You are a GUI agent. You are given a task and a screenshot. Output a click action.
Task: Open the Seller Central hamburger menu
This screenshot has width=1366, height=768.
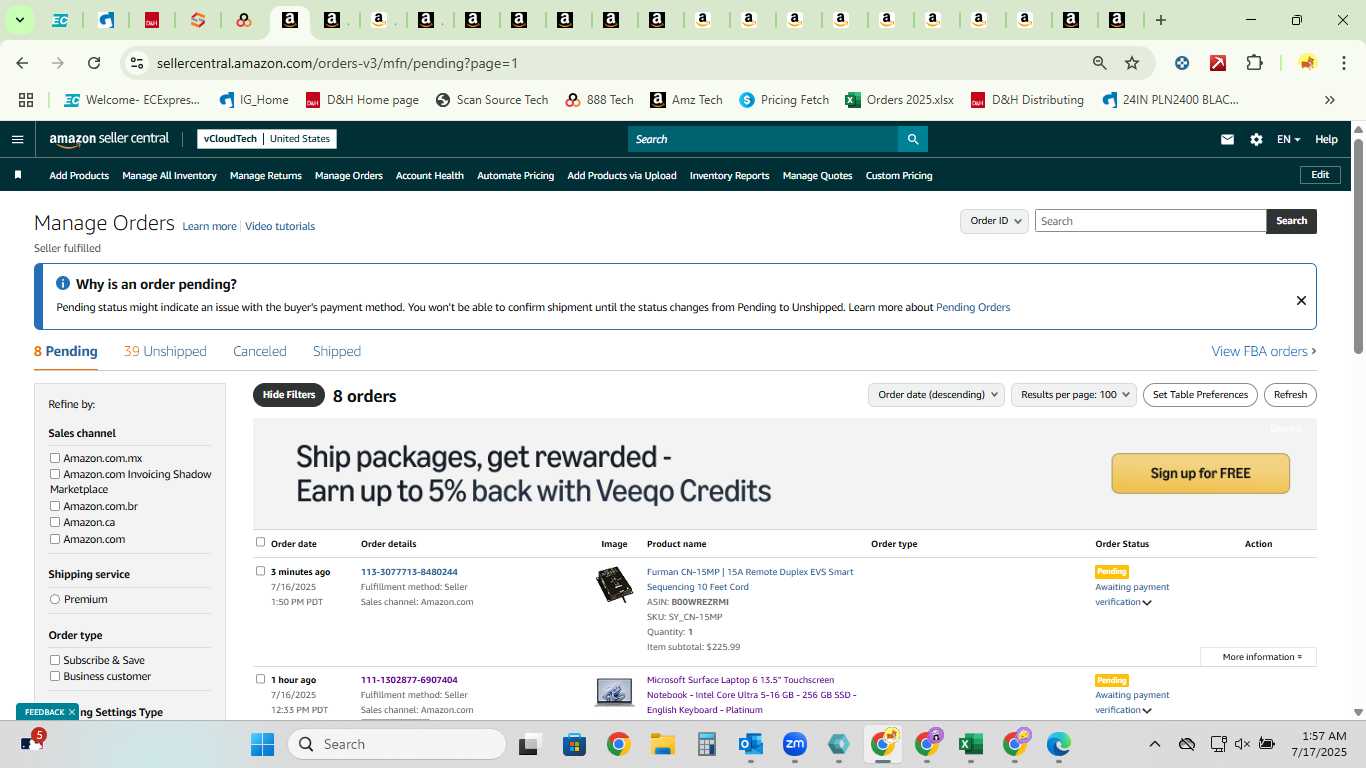17,139
